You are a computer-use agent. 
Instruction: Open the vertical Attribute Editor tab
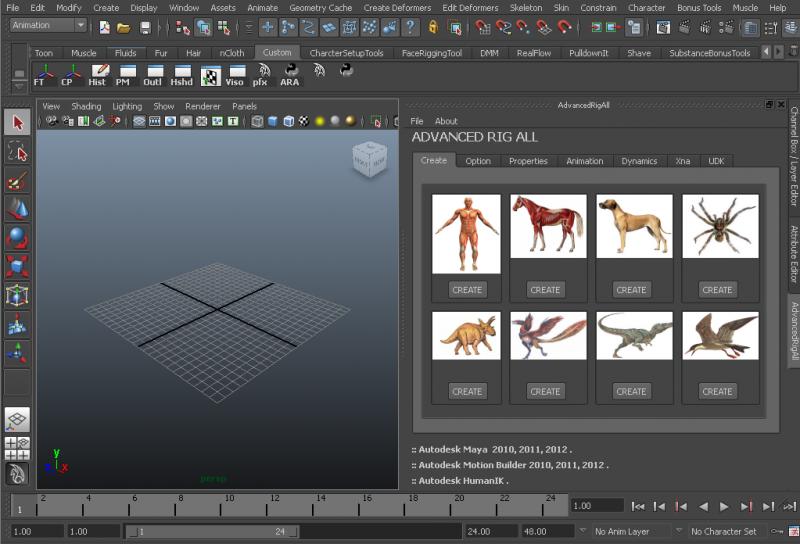pos(794,254)
